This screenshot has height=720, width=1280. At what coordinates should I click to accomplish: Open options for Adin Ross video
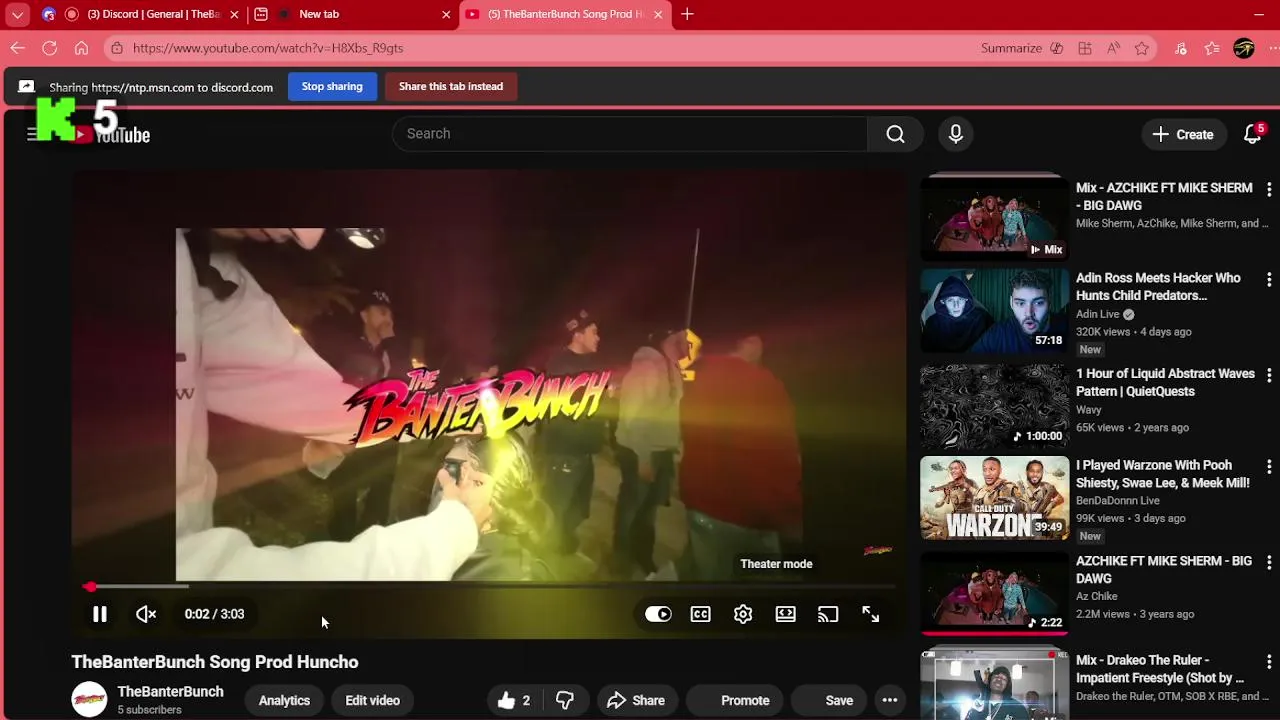pos(1268,280)
